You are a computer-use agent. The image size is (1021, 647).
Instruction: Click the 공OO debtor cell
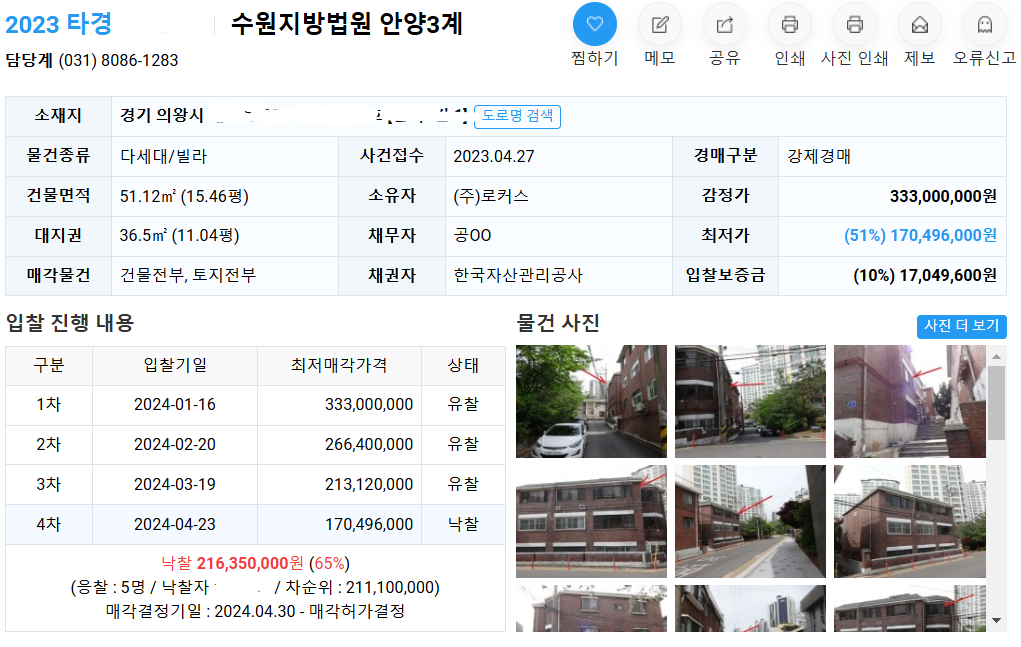click(x=559, y=236)
